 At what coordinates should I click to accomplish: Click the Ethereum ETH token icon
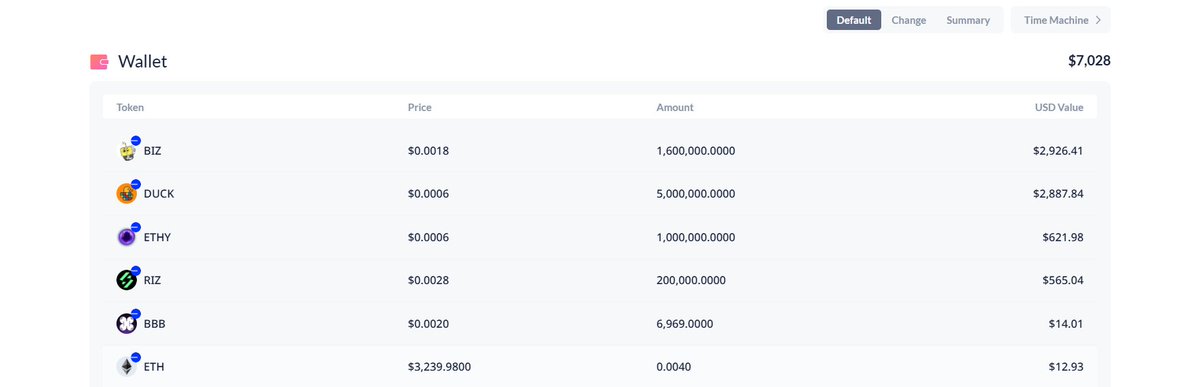pyautogui.click(x=126, y=367)
